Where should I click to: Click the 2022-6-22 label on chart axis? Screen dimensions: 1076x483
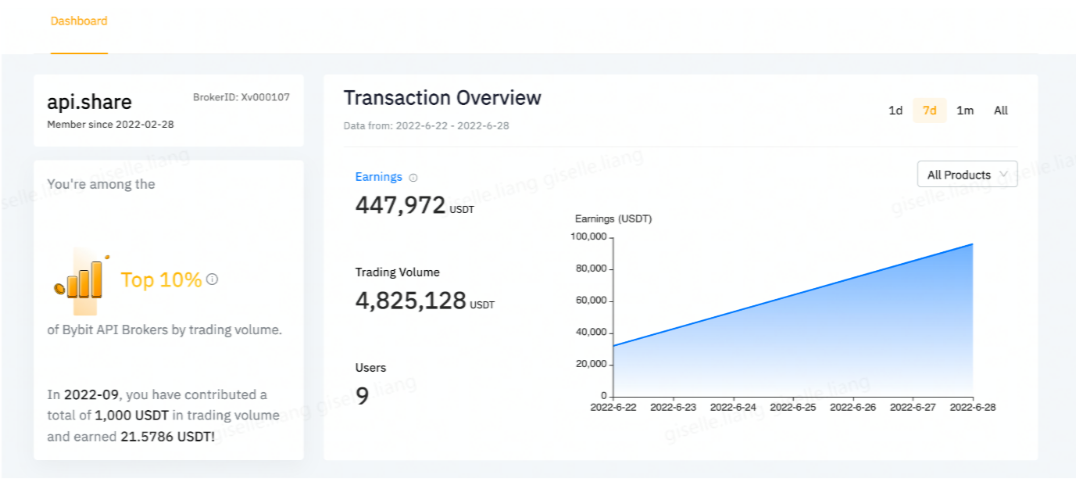614,408
